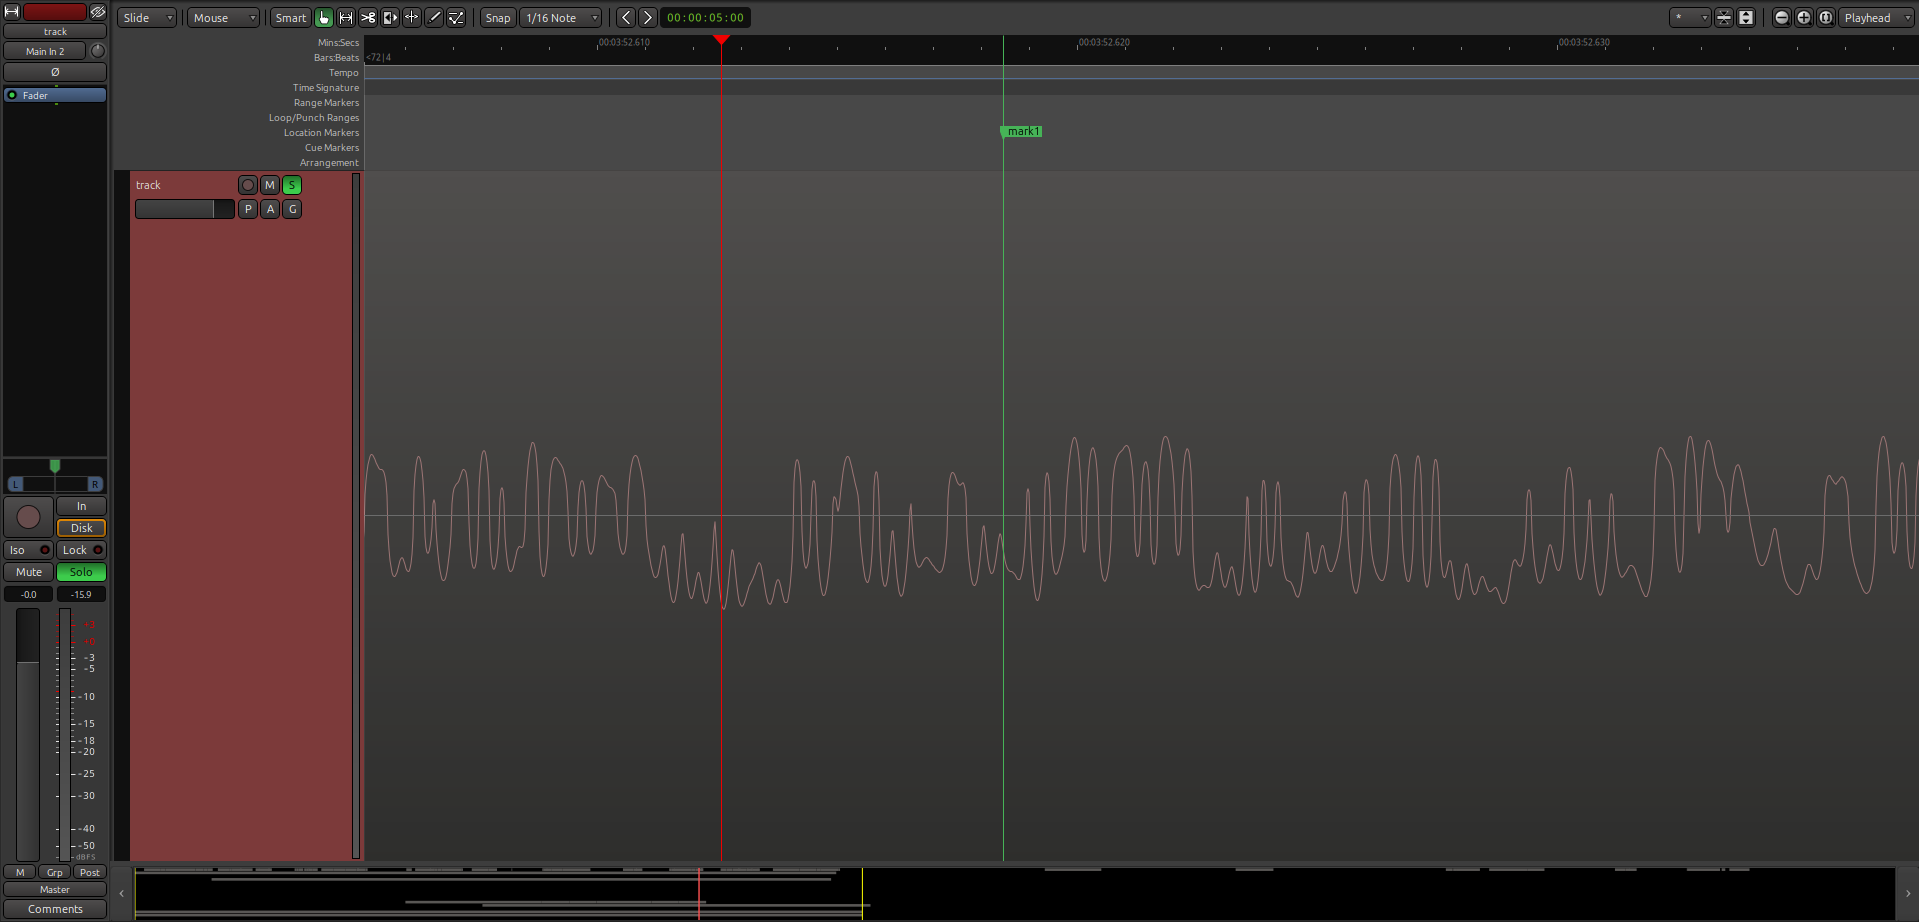Click the zoom in magnifier icon
Image resolution: width=1919 pixels, height=922 pixels.
1803,18
